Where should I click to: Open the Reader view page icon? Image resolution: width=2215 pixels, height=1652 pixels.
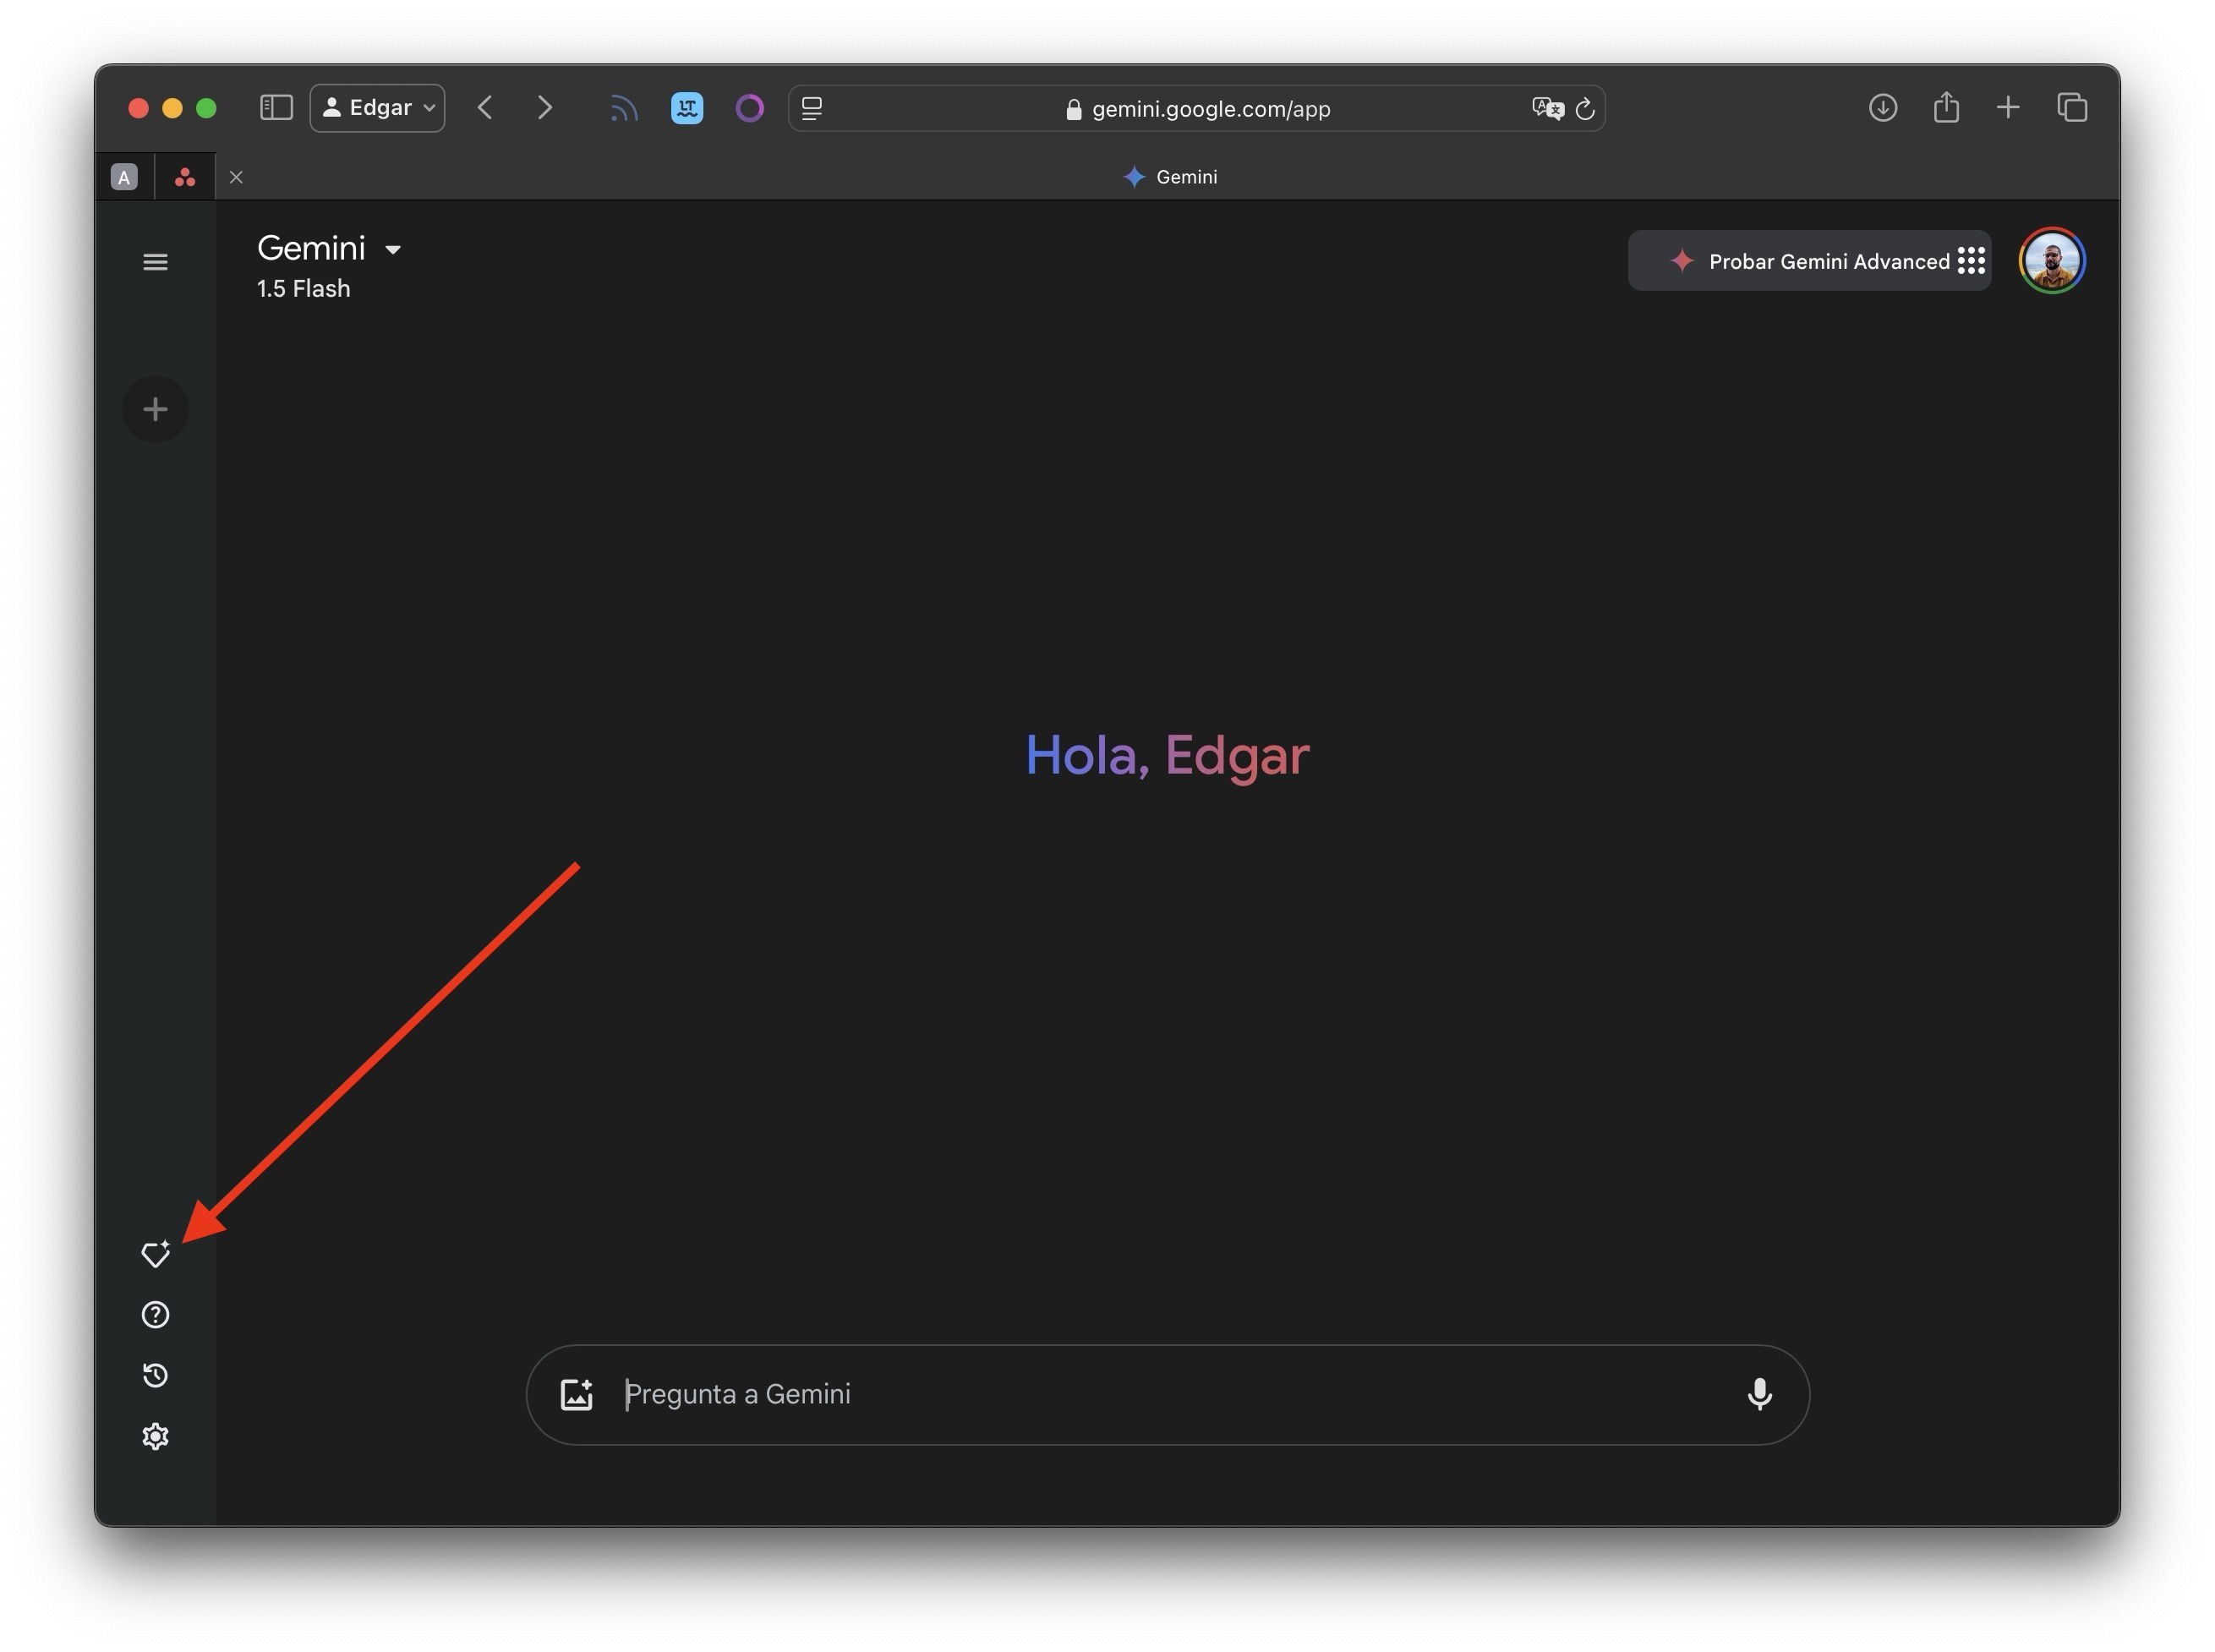[812, 108]
